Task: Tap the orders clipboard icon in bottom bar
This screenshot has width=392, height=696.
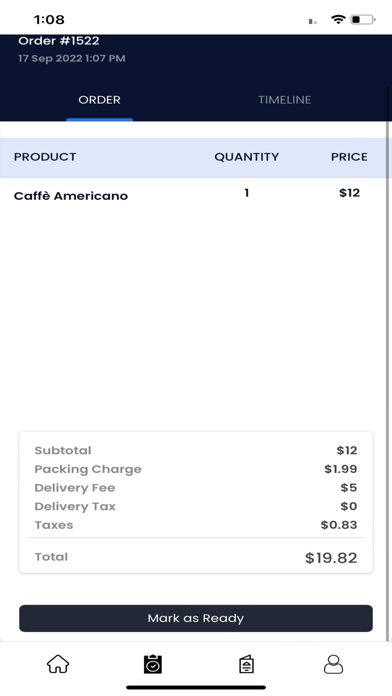Action: tap(153, 664)
